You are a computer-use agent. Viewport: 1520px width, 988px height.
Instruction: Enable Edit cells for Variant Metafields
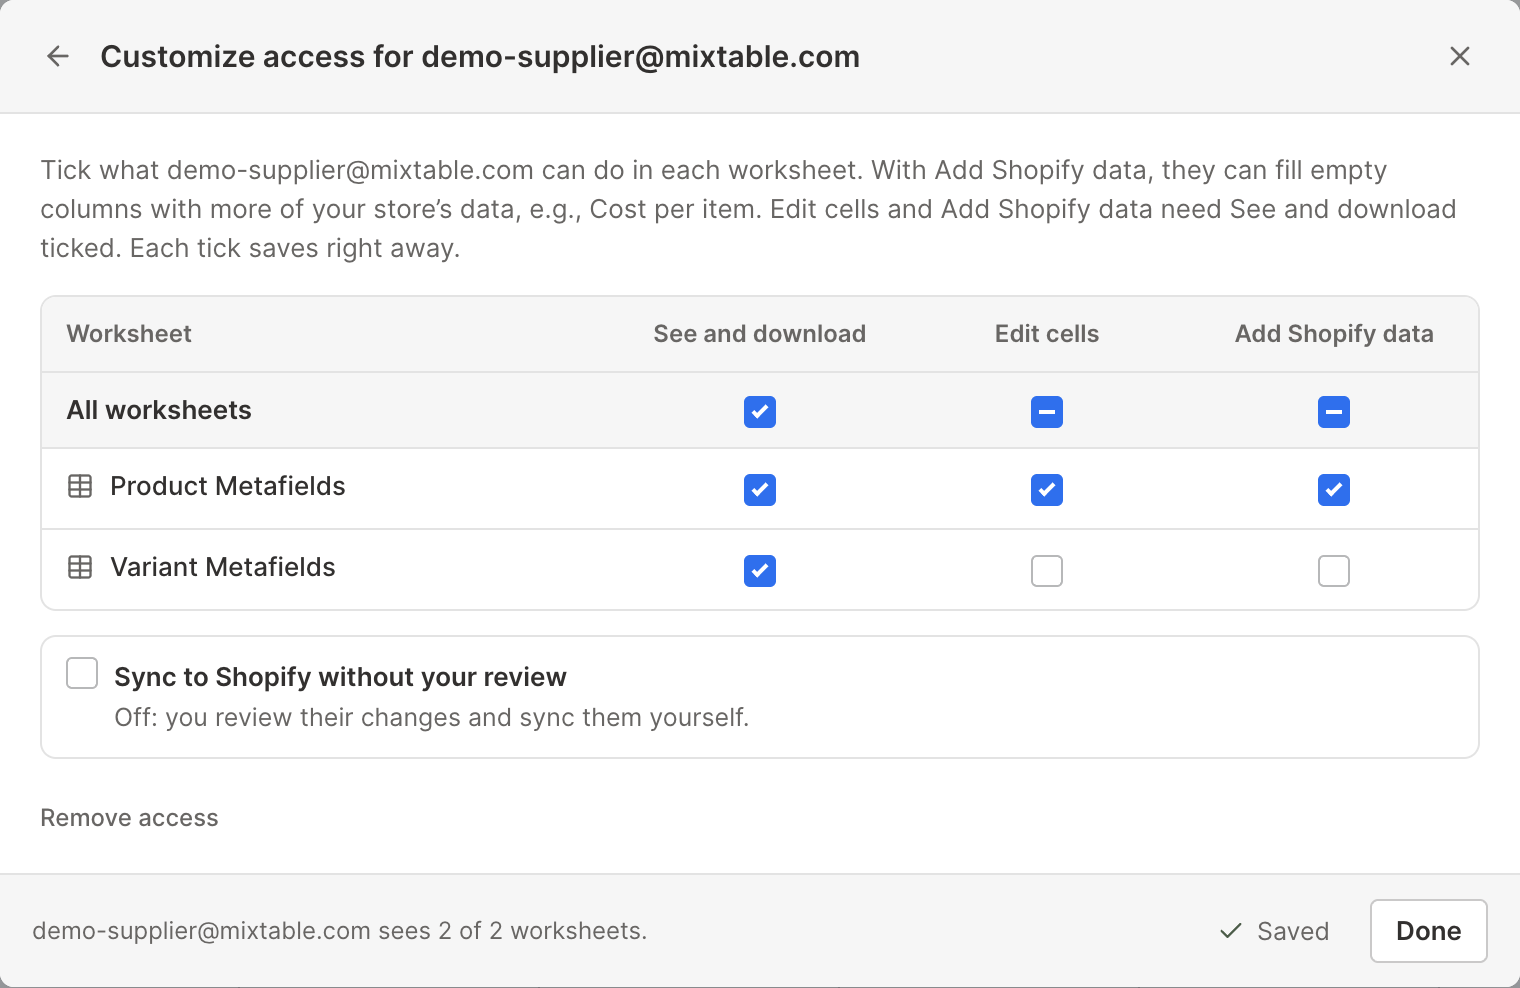point(1047,571)
